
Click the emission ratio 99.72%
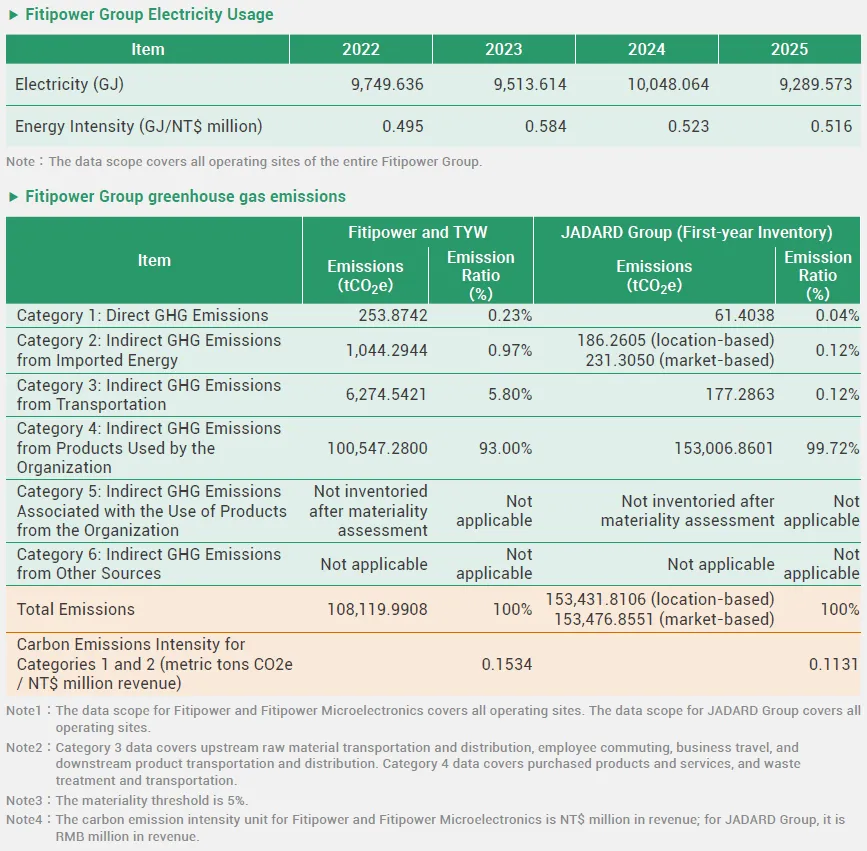(x=833, y=448)
